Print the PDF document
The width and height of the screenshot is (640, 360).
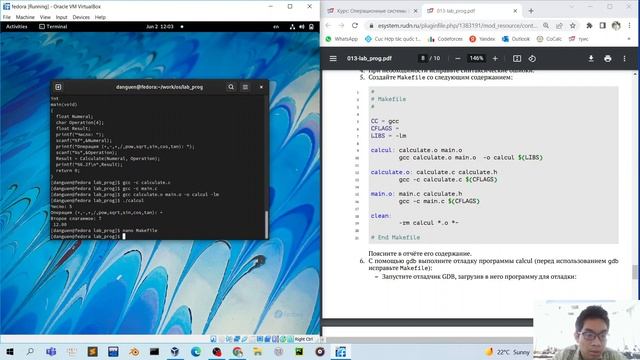pos(608,58)
